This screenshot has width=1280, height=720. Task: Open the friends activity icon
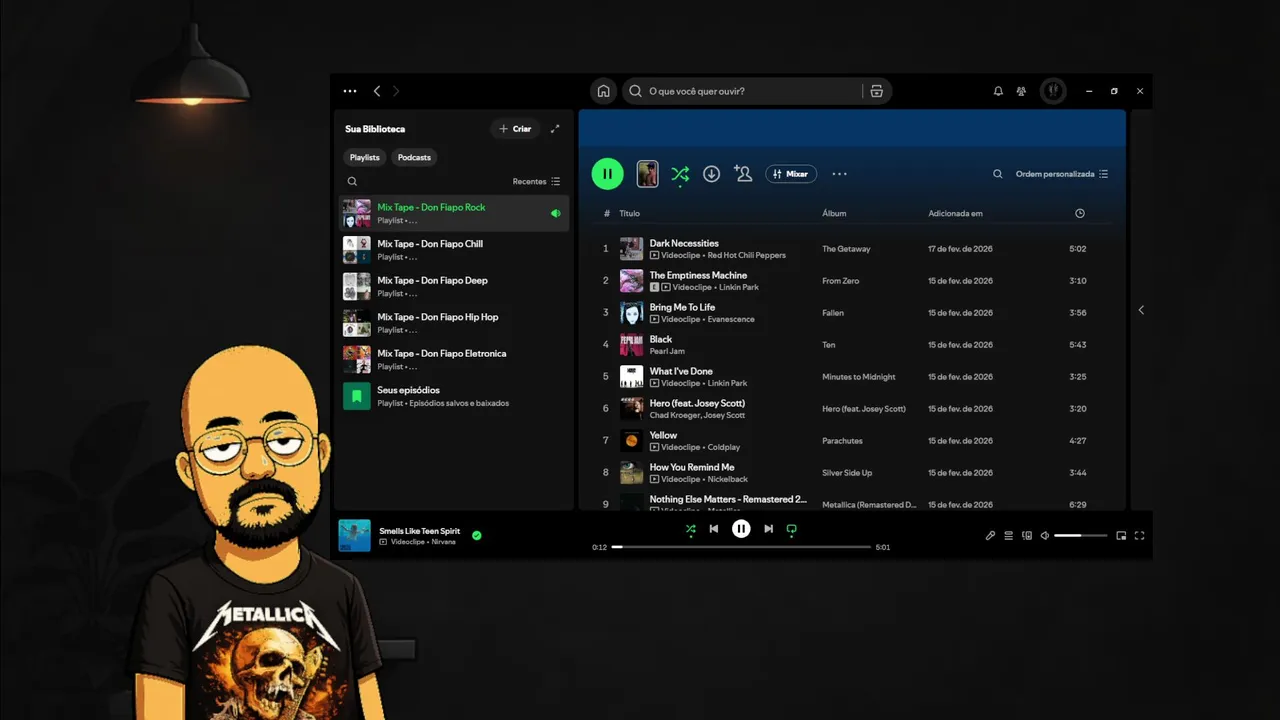[x=1021, y=91]
